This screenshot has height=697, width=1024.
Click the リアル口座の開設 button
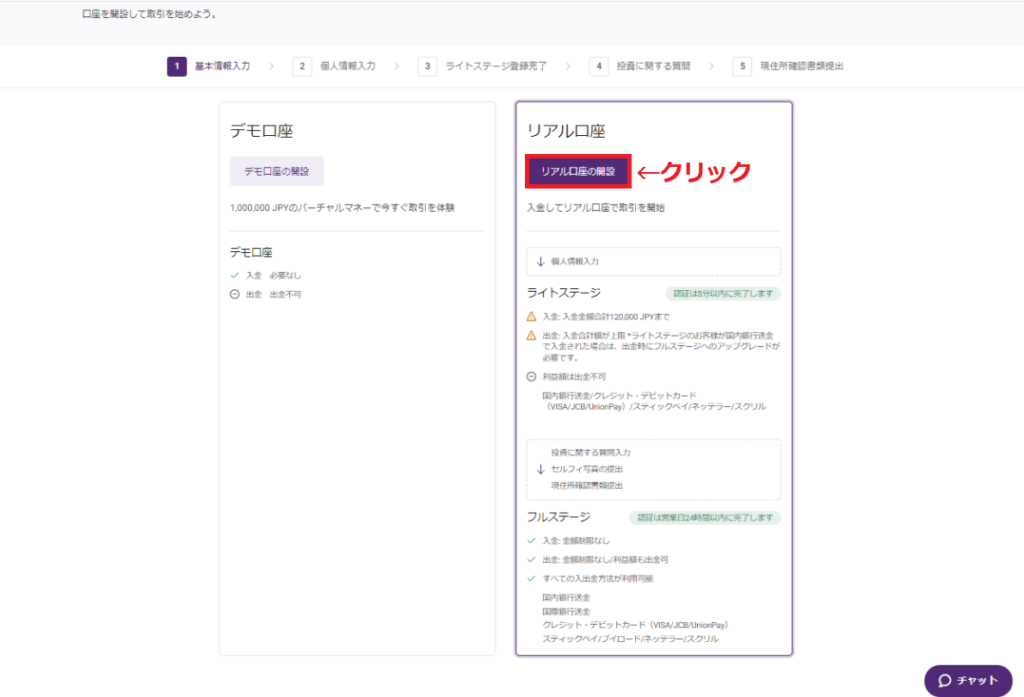coord(579,172)
